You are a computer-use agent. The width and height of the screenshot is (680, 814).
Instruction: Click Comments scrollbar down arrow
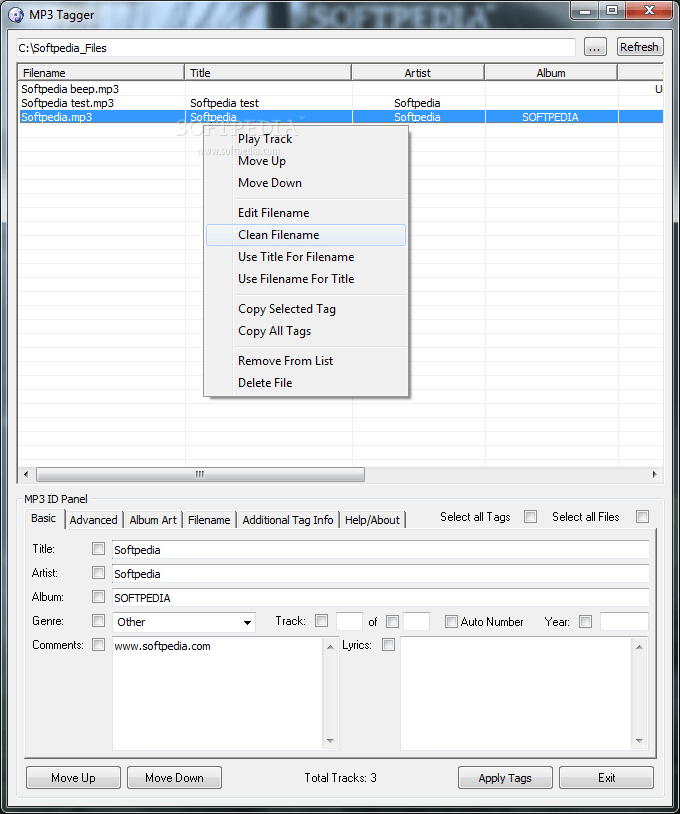(331, 741)
